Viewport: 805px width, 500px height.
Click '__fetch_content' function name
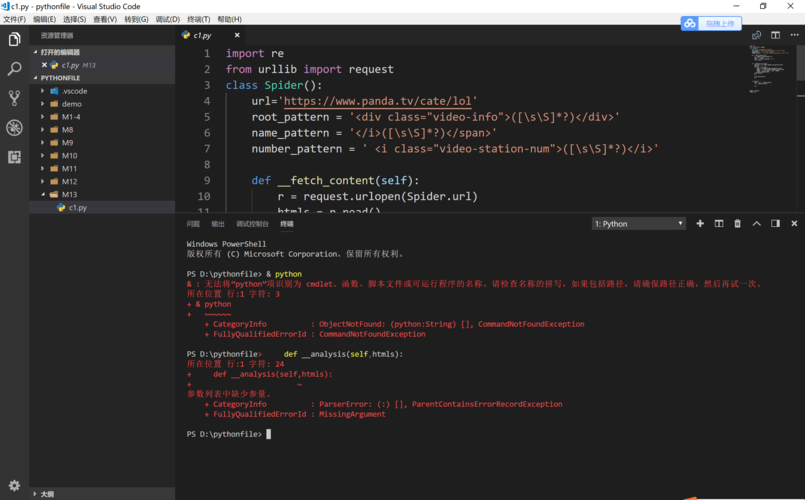[x=326, y=181]
